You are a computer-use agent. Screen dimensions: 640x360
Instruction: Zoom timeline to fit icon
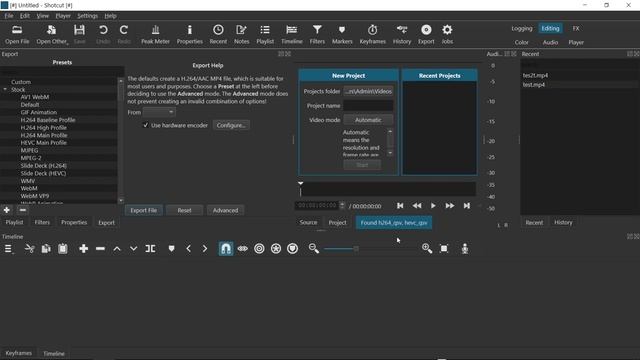click(x=444, y=249)
